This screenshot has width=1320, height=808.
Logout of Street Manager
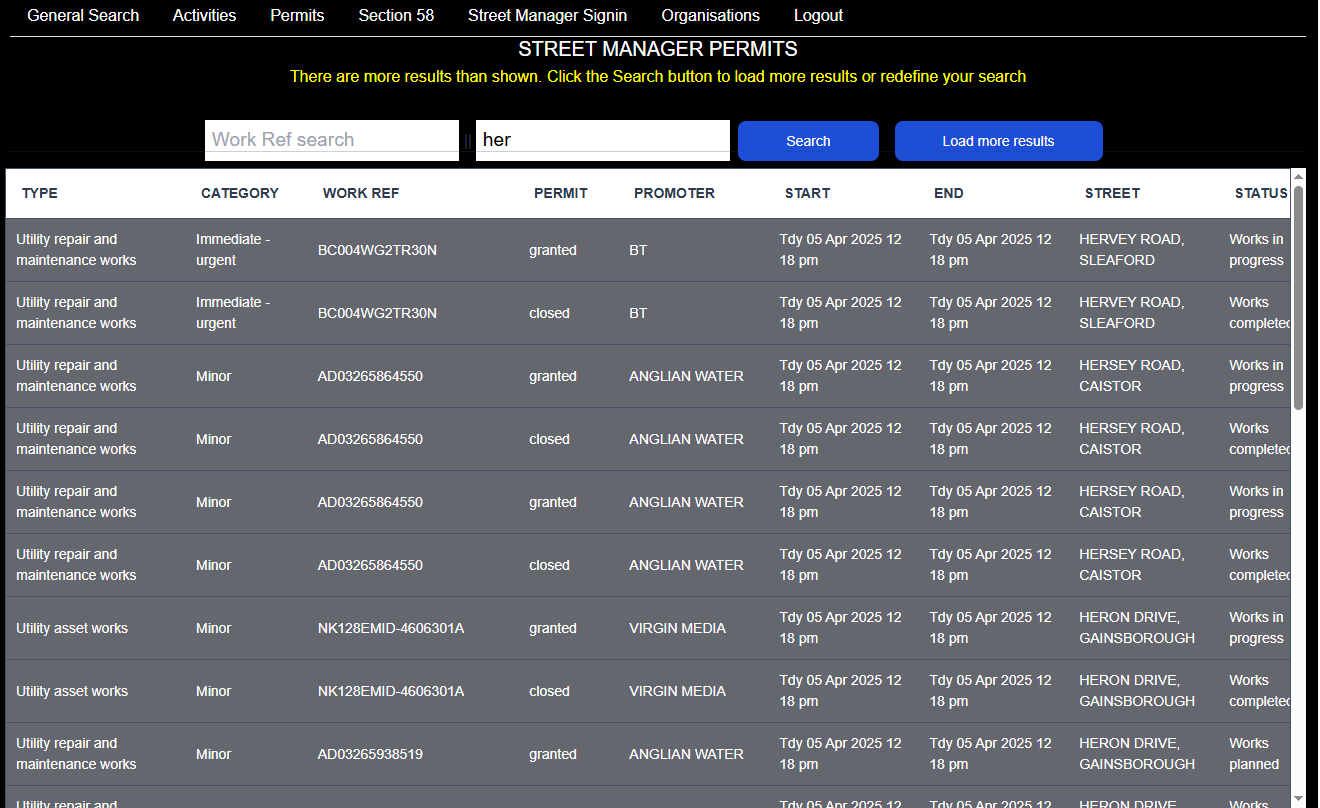pos(818,16)
